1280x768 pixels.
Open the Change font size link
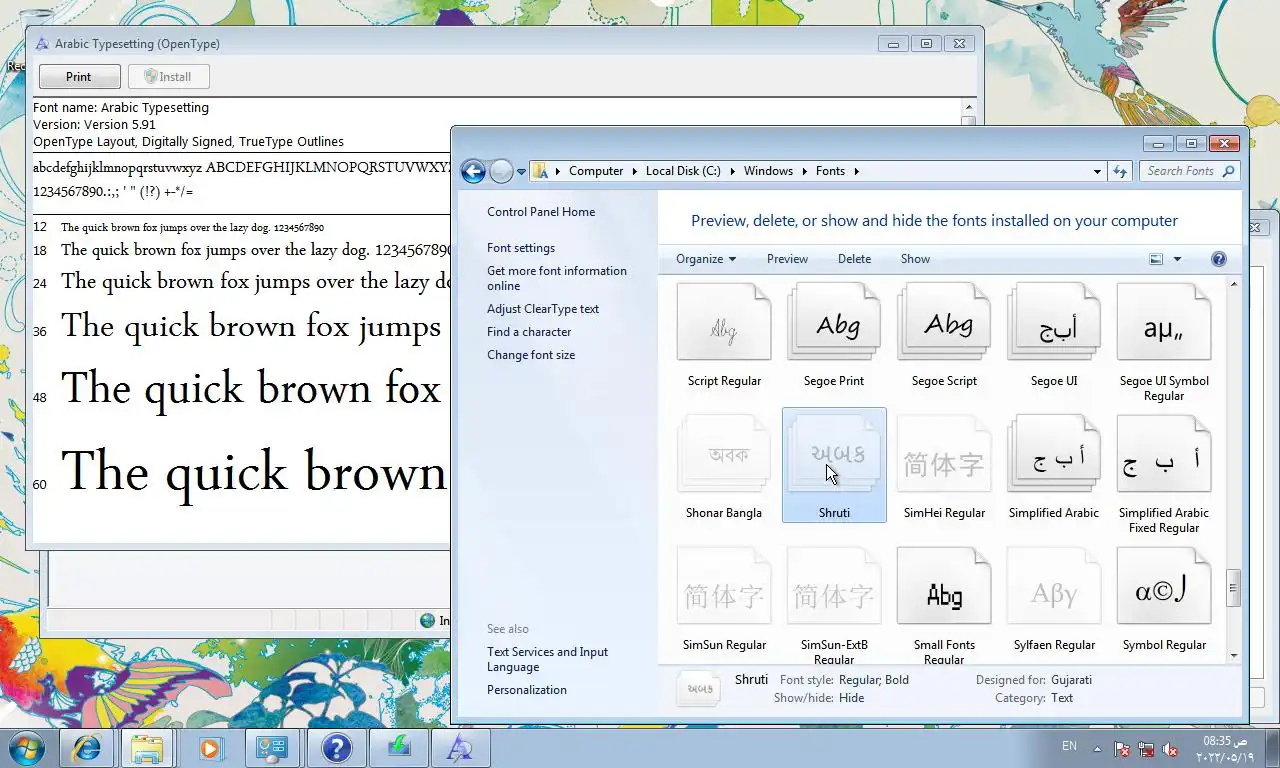[531, 355]
